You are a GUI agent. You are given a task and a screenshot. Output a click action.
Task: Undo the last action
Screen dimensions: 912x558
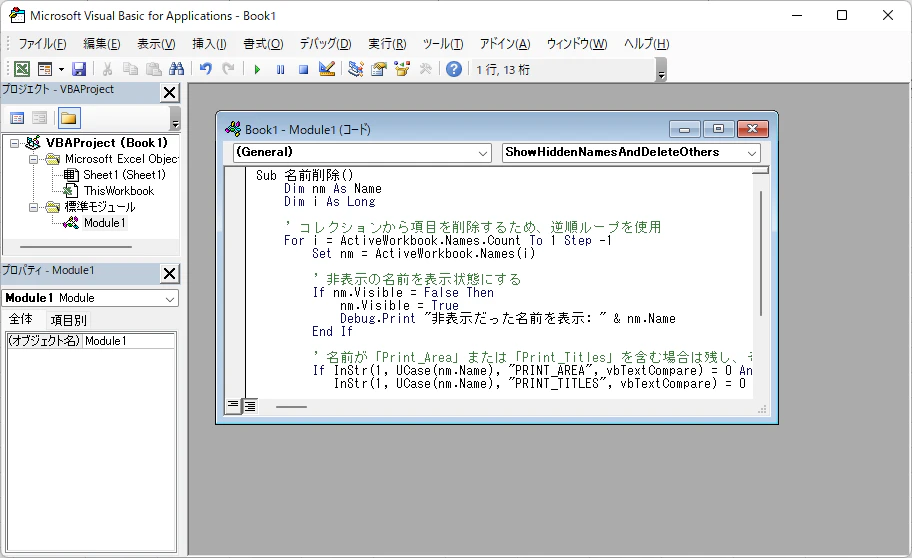pos(205,69)
